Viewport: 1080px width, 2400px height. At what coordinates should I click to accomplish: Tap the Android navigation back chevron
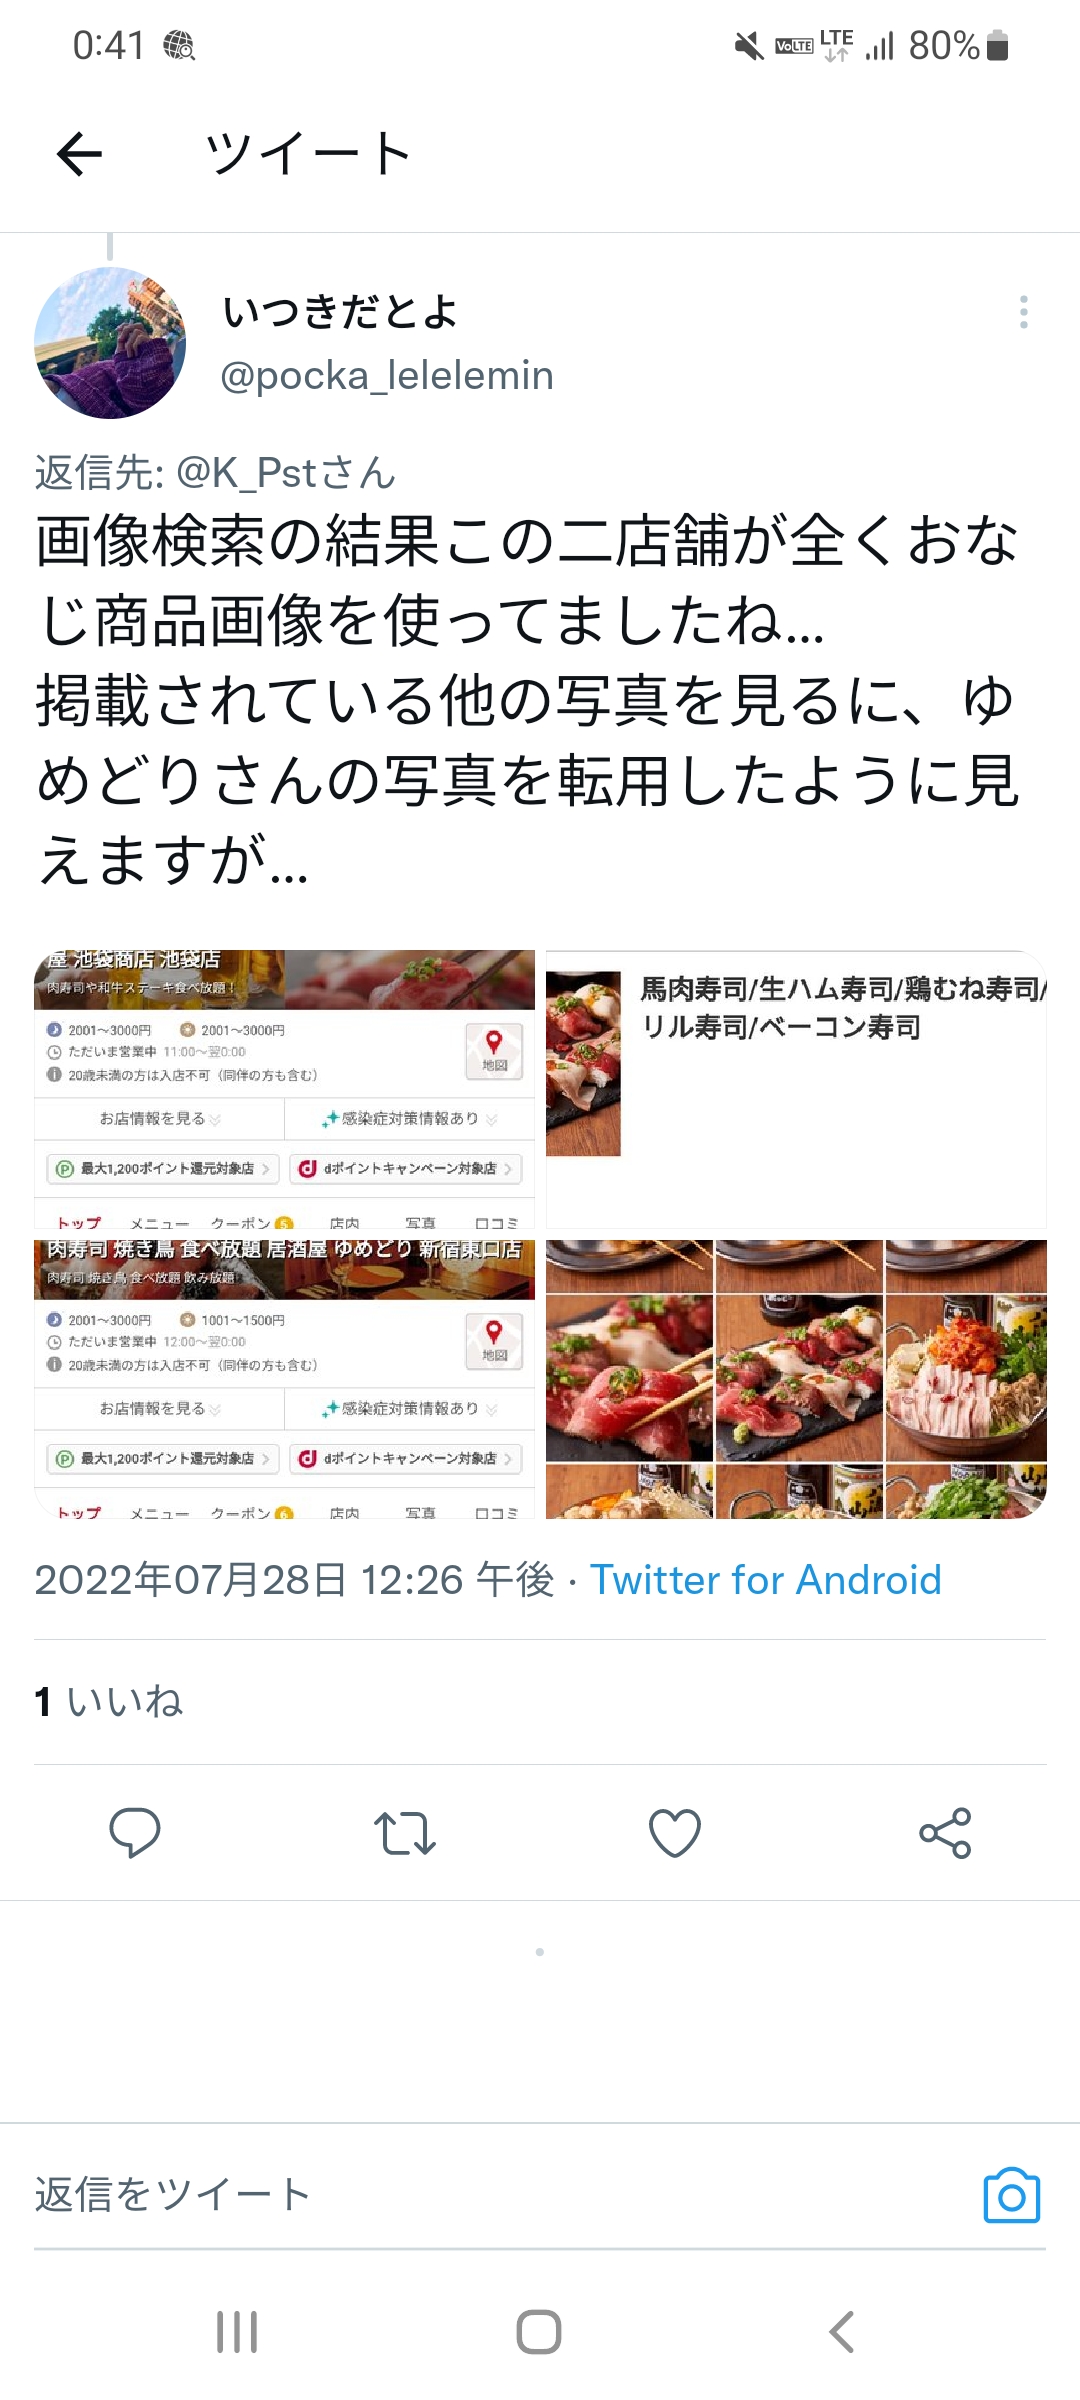(x=842, y=2332)
